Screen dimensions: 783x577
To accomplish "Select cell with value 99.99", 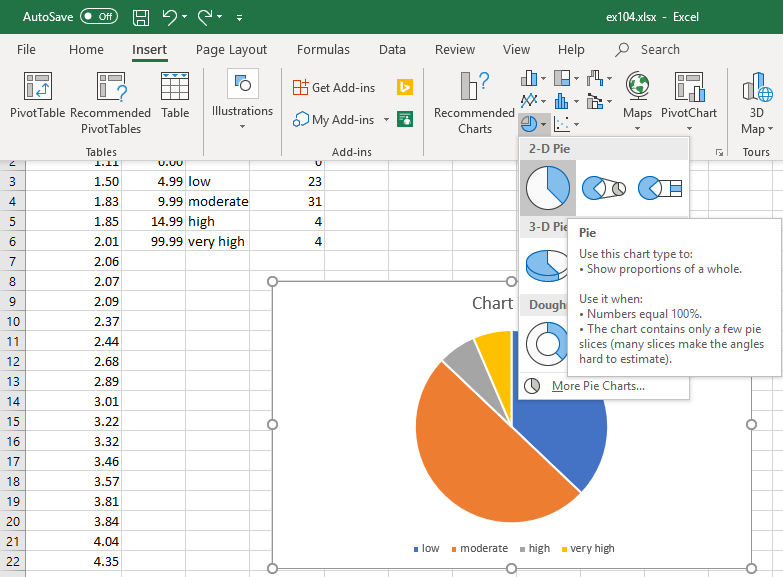I will point(154,241).
